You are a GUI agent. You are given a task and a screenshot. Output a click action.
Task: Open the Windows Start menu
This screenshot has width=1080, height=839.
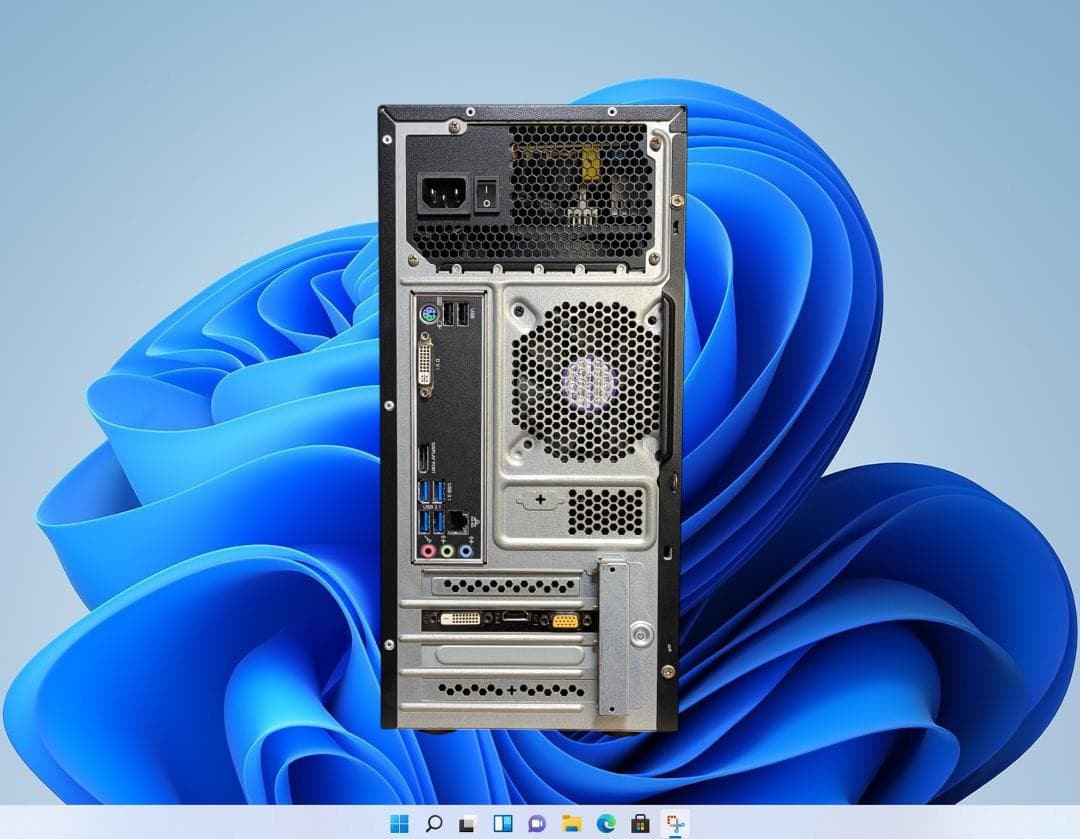click(399, 822)
